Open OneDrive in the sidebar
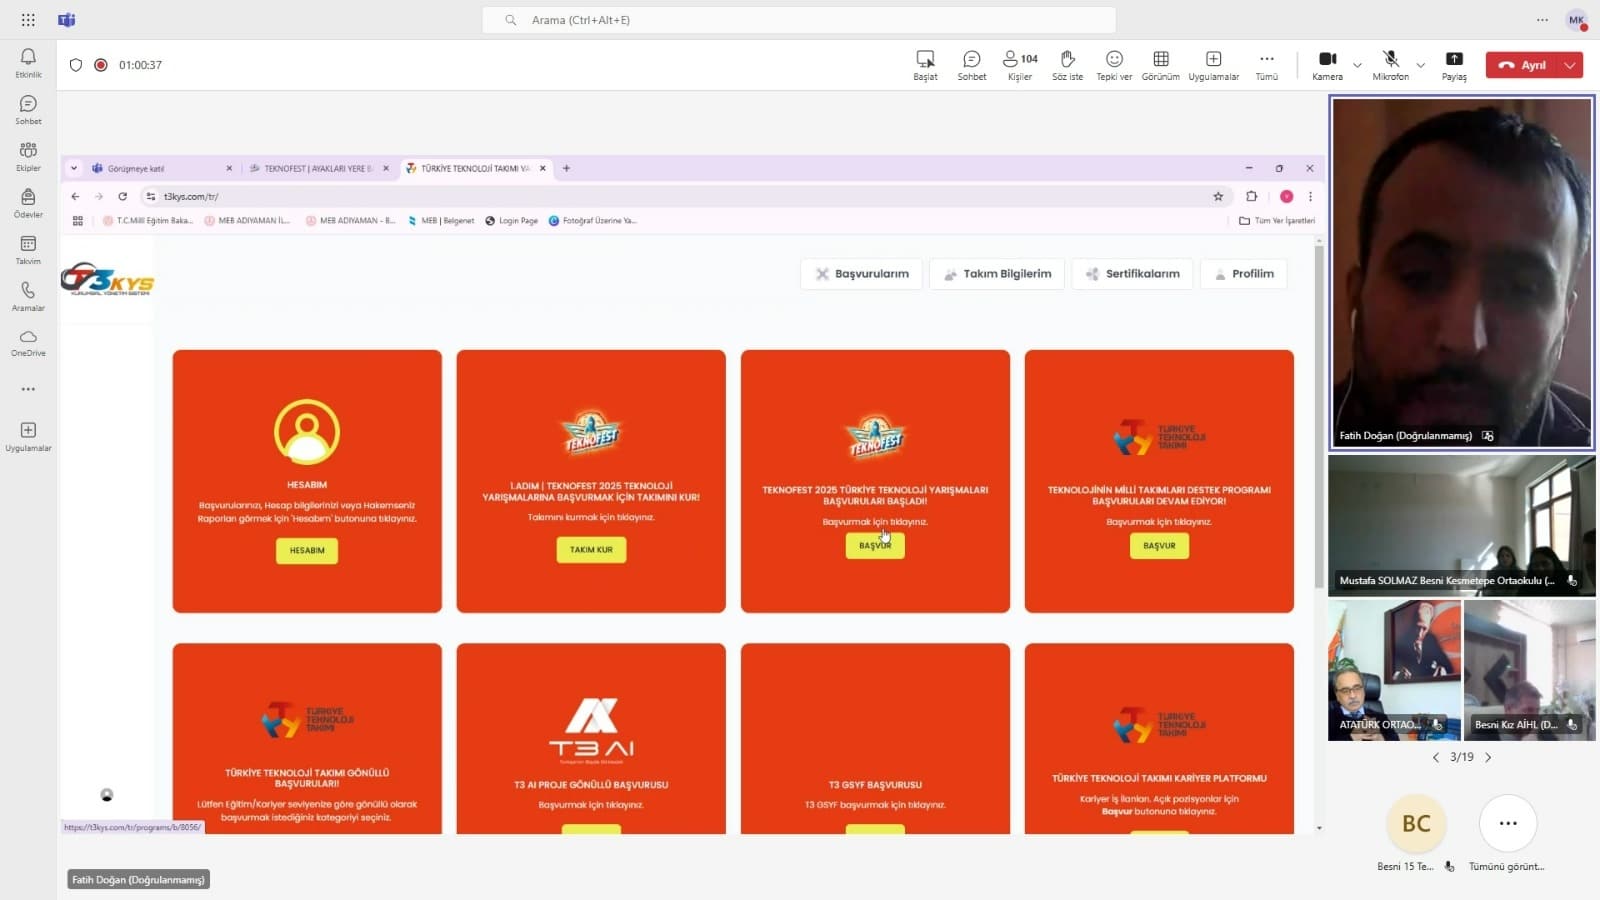This screenshot has width=1600, height=900. (28, 343)
